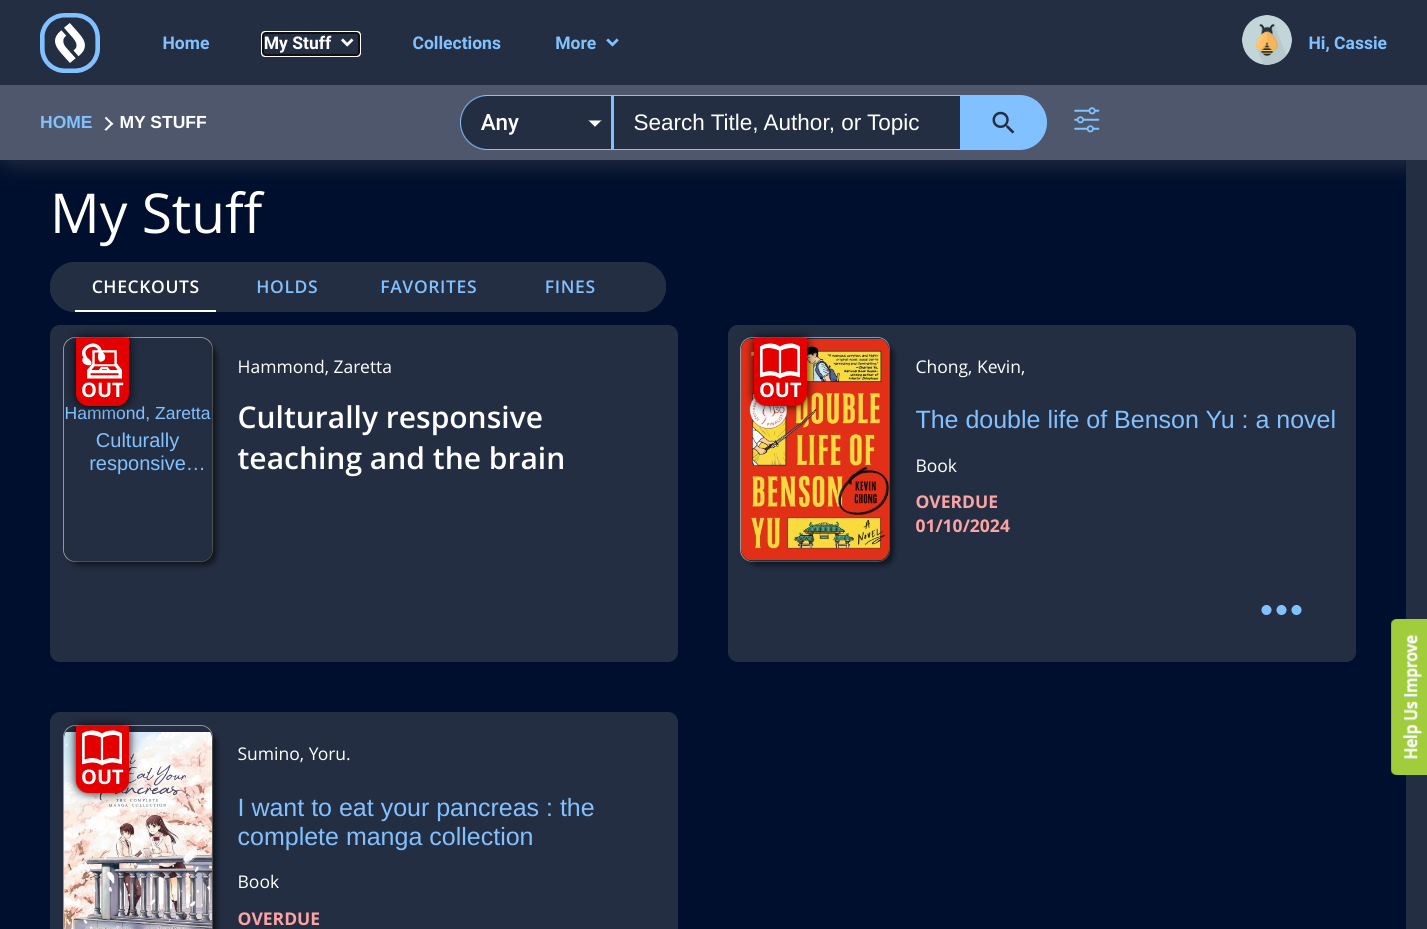Open The double life of Benson Yu title link
Screen dimensions: 1427x929
pyautogui.click(x=1125, y=420)
